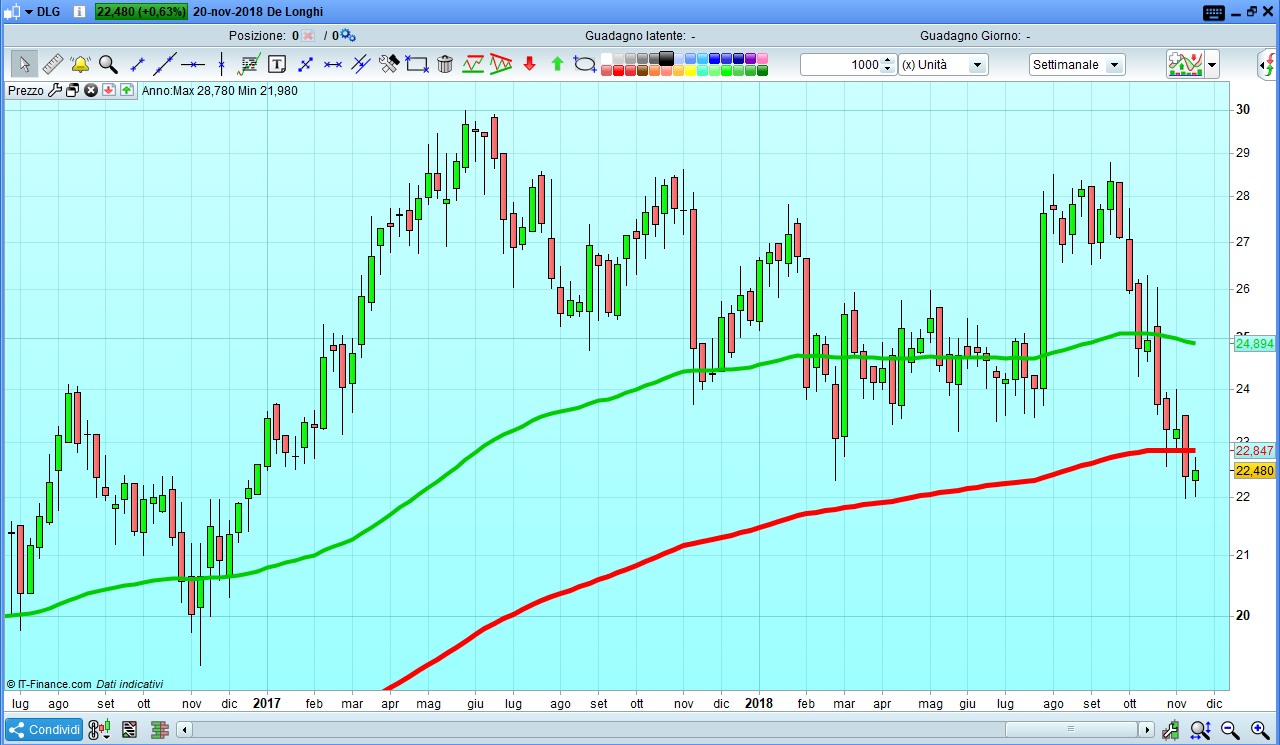1280x745 pixels.
Task: Open the on-screen keyboard icon
Action: (1214, 12)
